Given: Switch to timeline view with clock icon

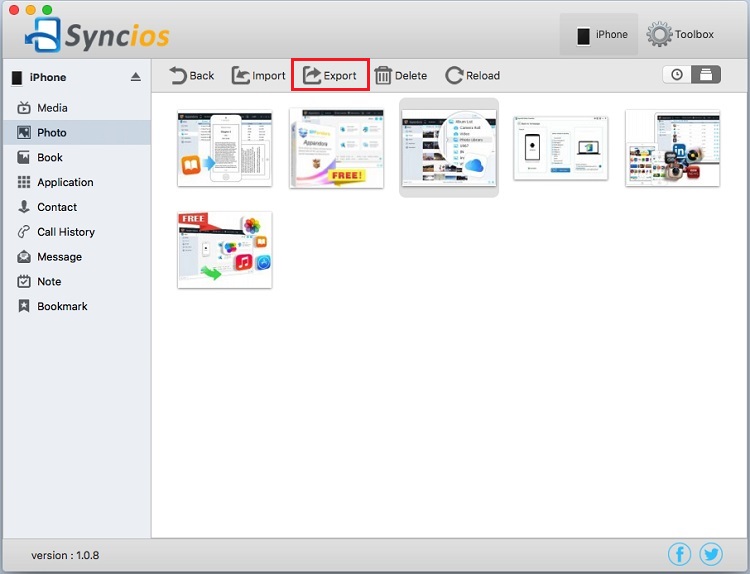Looking at the screenshot, I should (x=677, y=75).
